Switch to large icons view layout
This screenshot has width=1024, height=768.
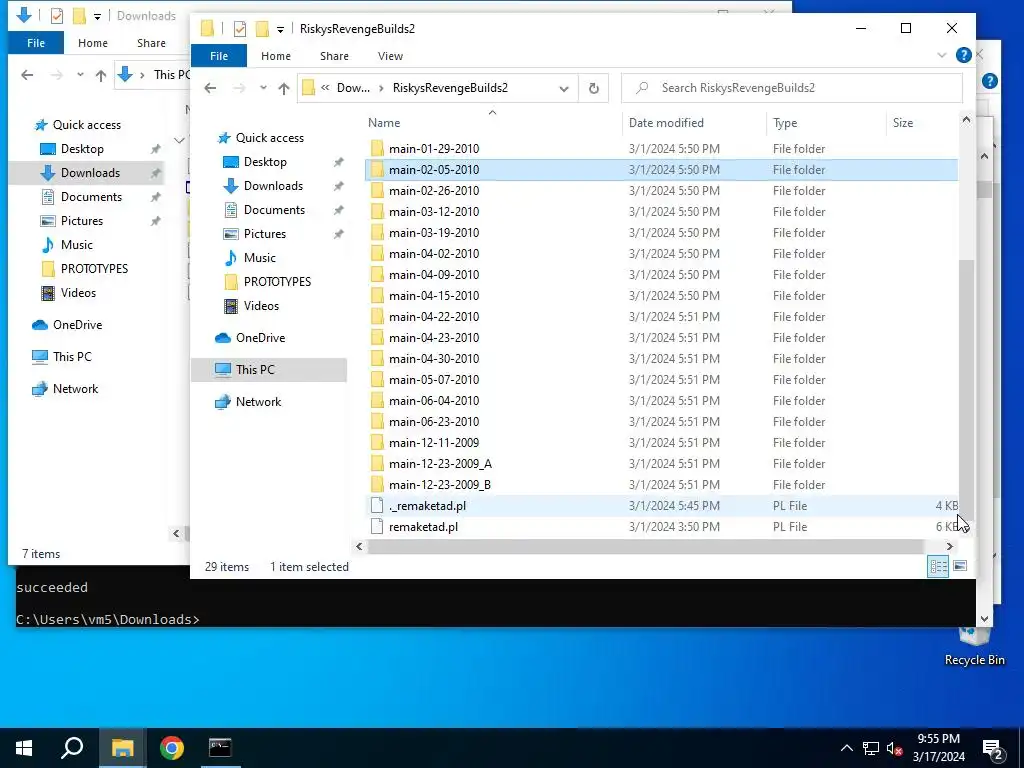pos(960,566)
